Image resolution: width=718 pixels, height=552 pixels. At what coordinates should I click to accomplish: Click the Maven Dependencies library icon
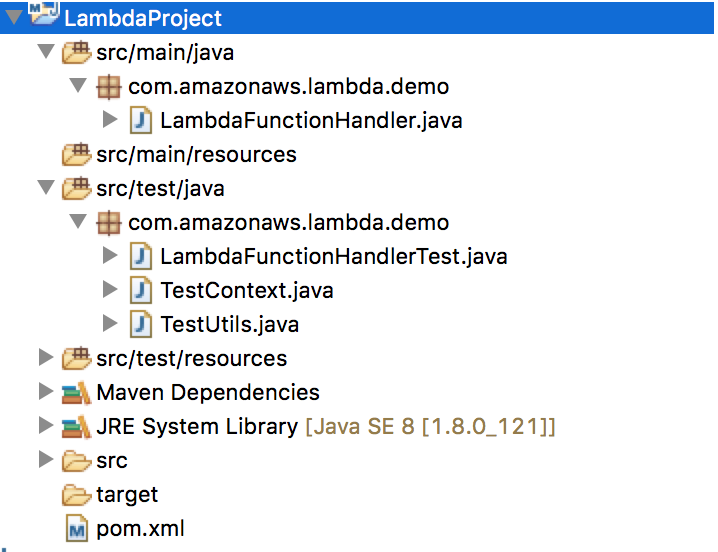tap(76, 393)
